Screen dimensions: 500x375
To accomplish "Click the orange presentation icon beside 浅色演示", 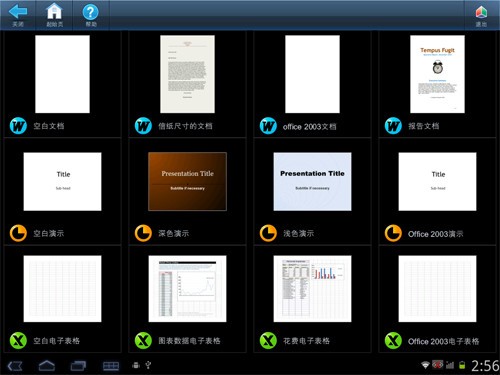I will (x=268, y=233).
